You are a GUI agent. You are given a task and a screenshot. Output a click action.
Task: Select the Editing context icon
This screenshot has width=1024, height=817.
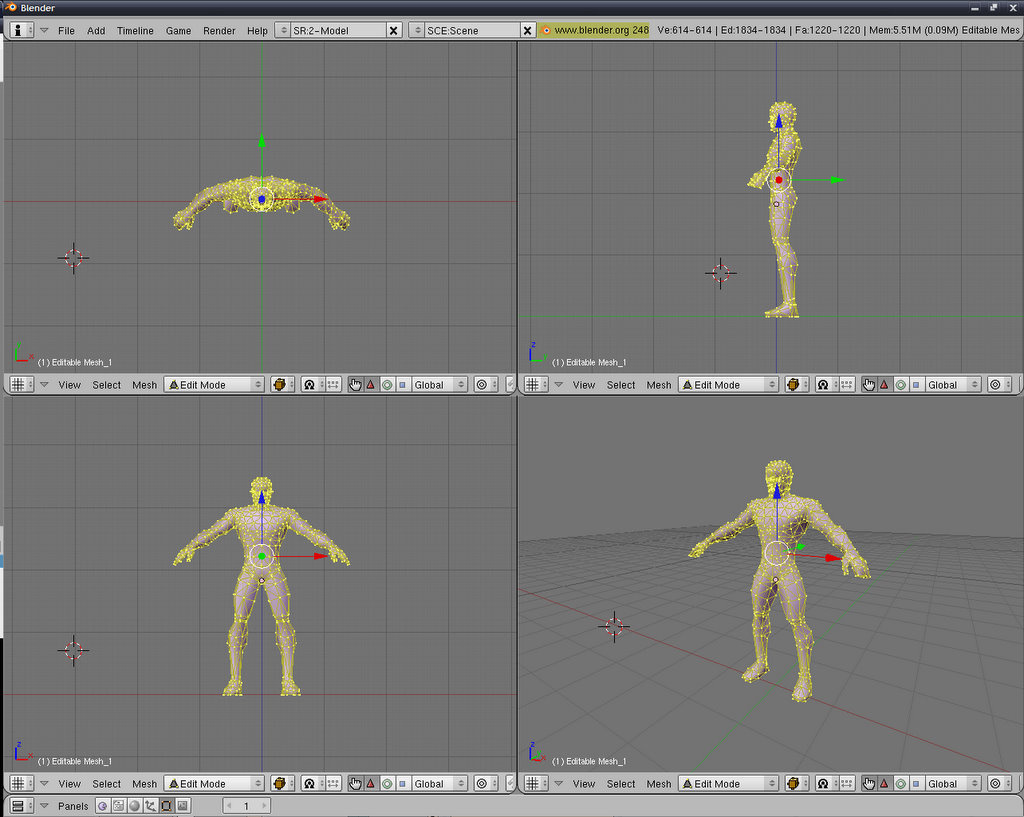click(166, 805)
